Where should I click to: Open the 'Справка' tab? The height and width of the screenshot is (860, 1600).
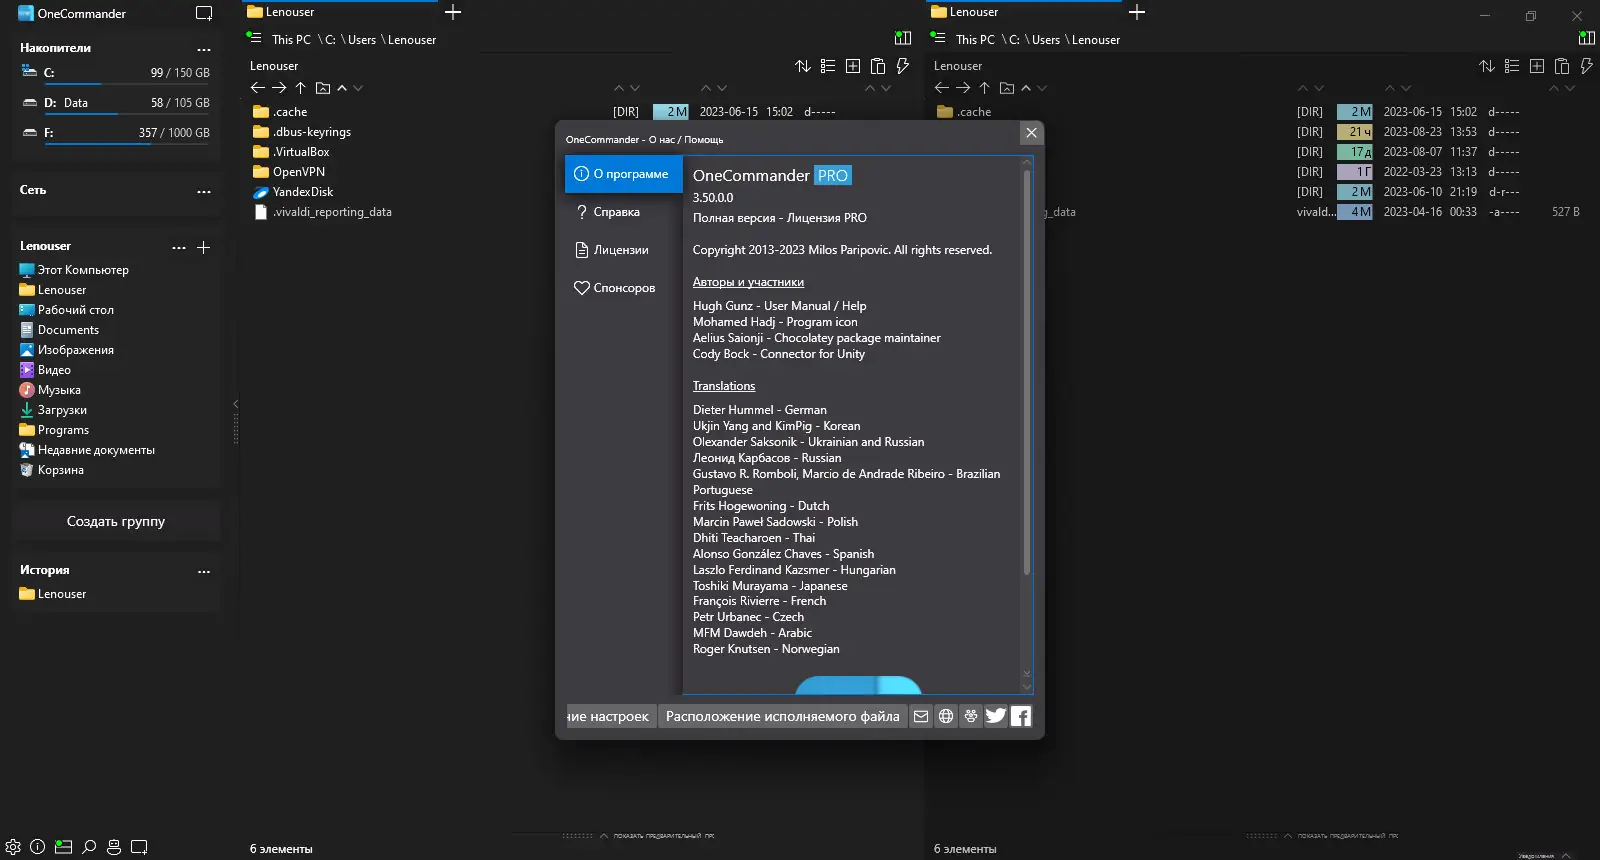[x=623, y=212]
